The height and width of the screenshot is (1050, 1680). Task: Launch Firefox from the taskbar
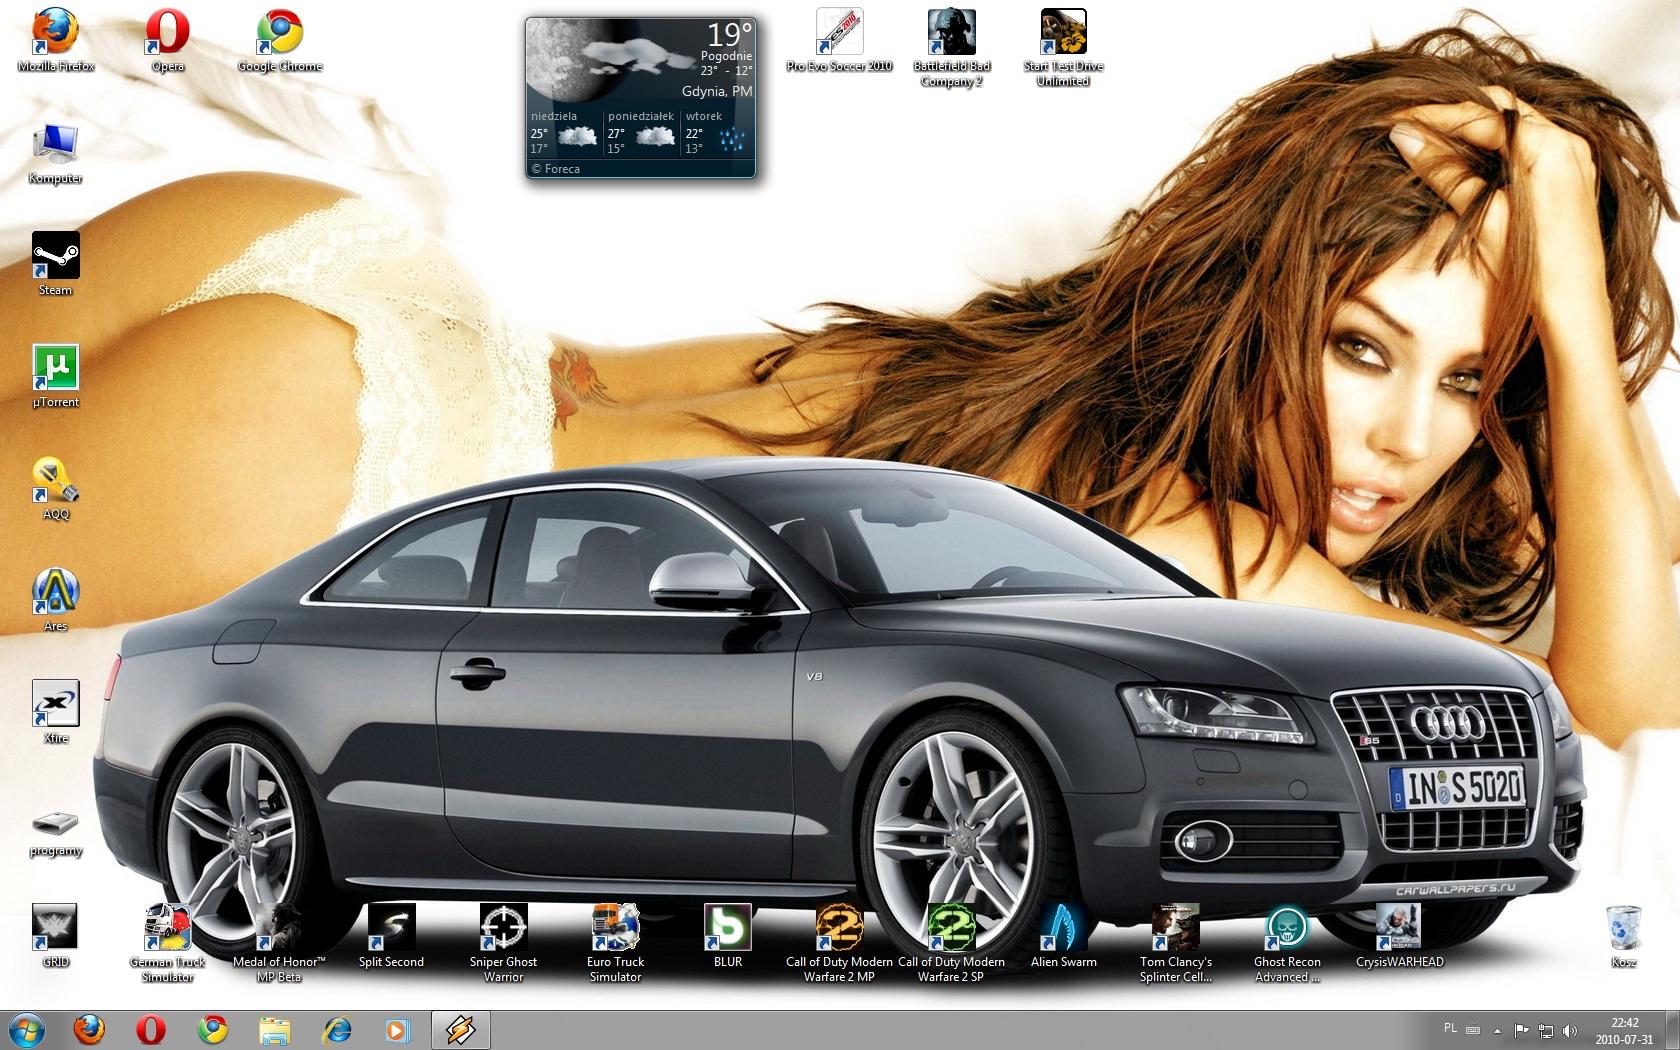90,1030
